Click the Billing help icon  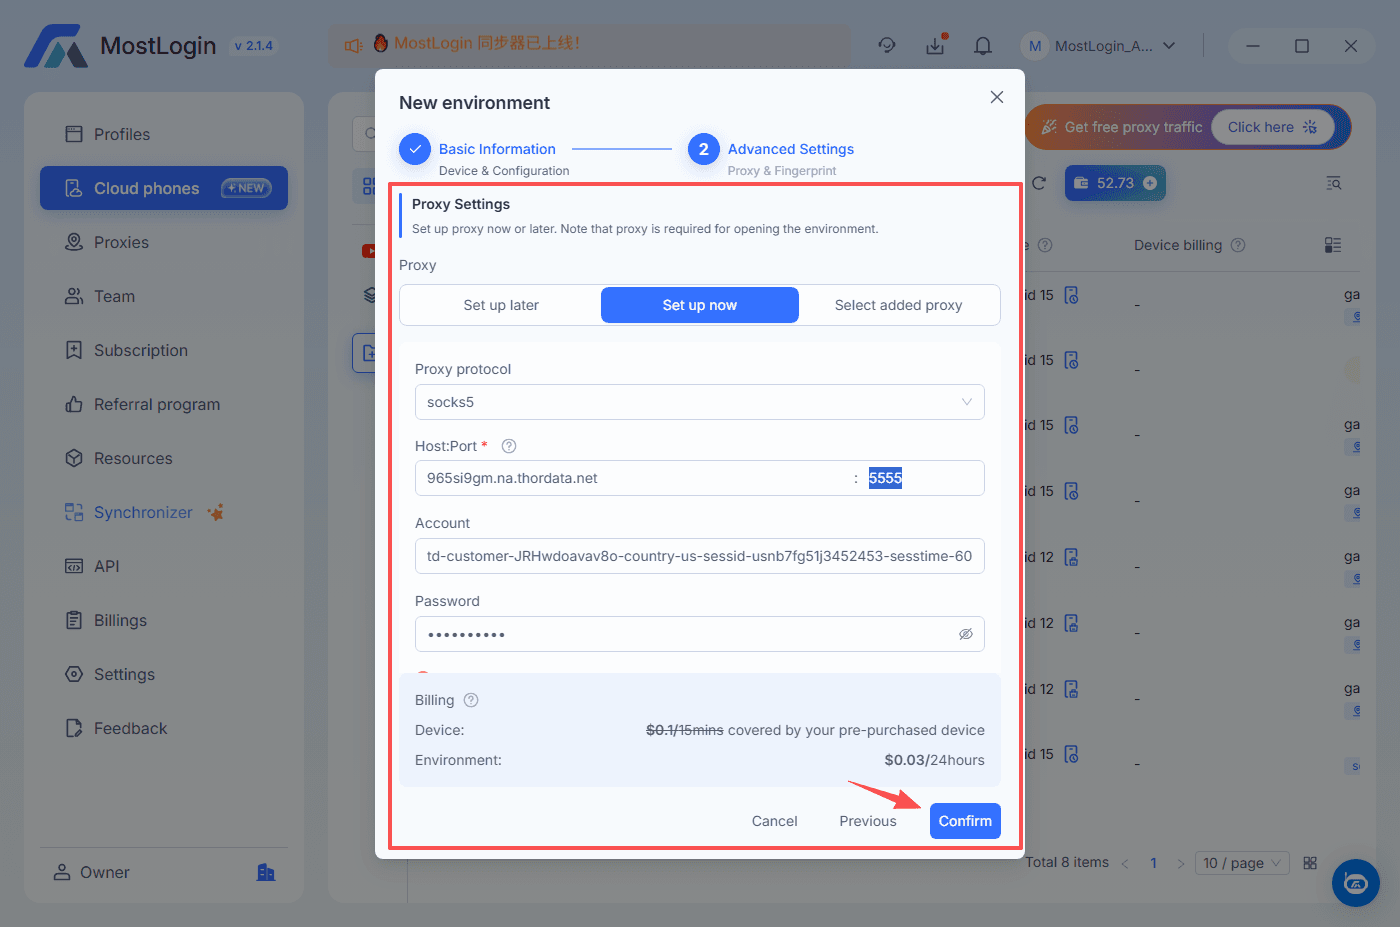(x=471, y=700)
